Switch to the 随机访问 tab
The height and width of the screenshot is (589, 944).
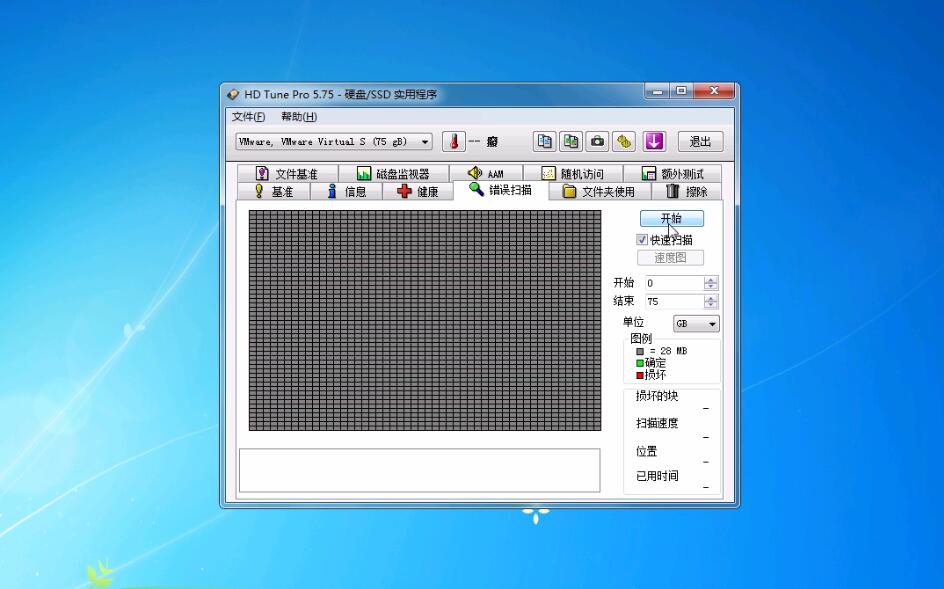[573, 173]
